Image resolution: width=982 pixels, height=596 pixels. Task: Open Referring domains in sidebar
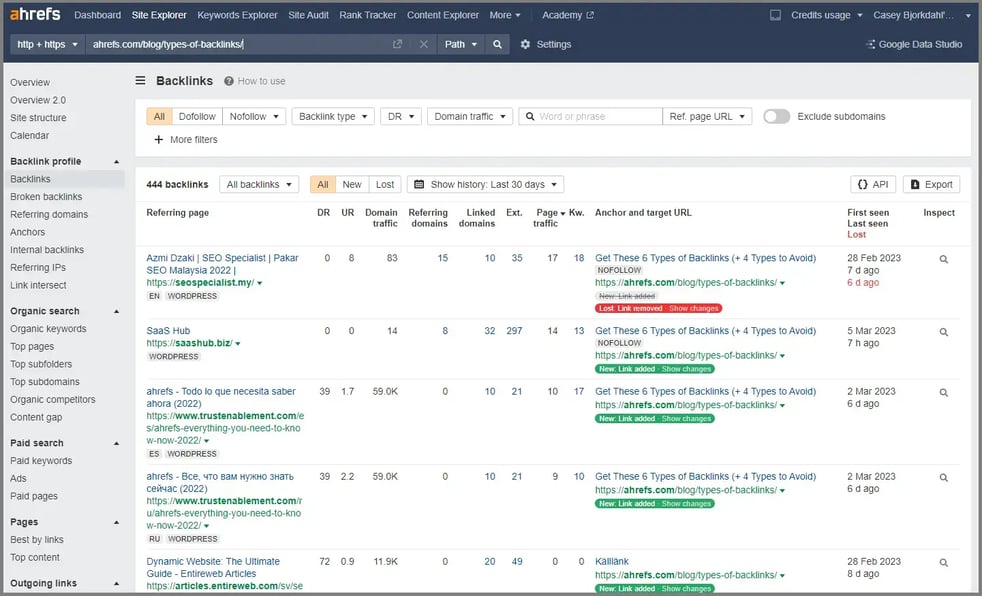(x=49, y=215)
